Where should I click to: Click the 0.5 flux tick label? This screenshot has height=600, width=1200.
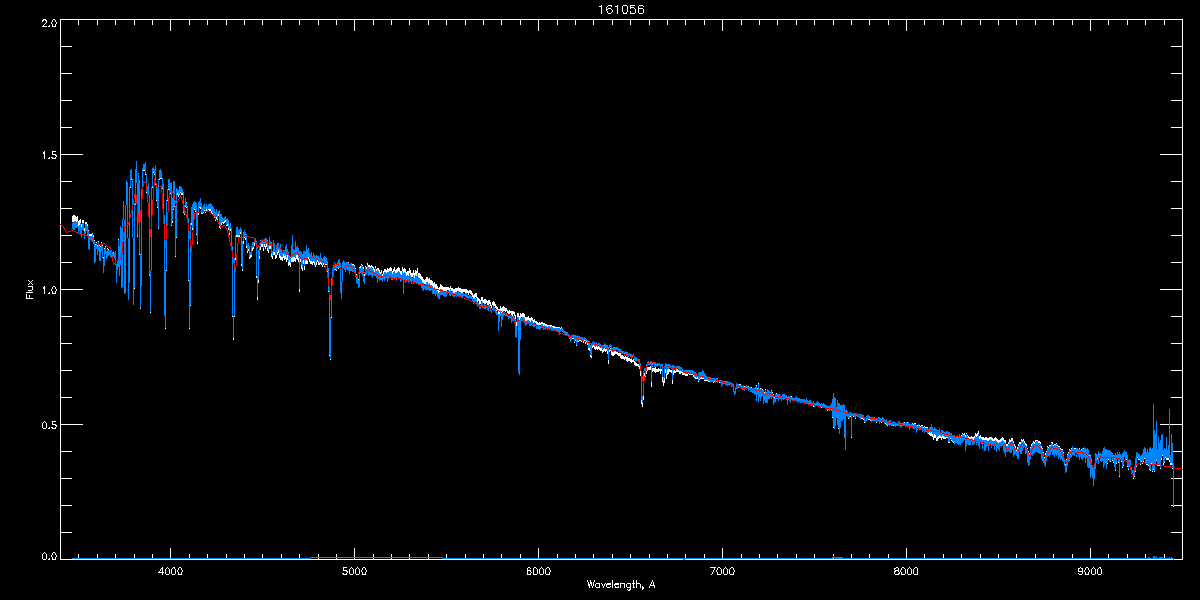[x=48, y=424]
